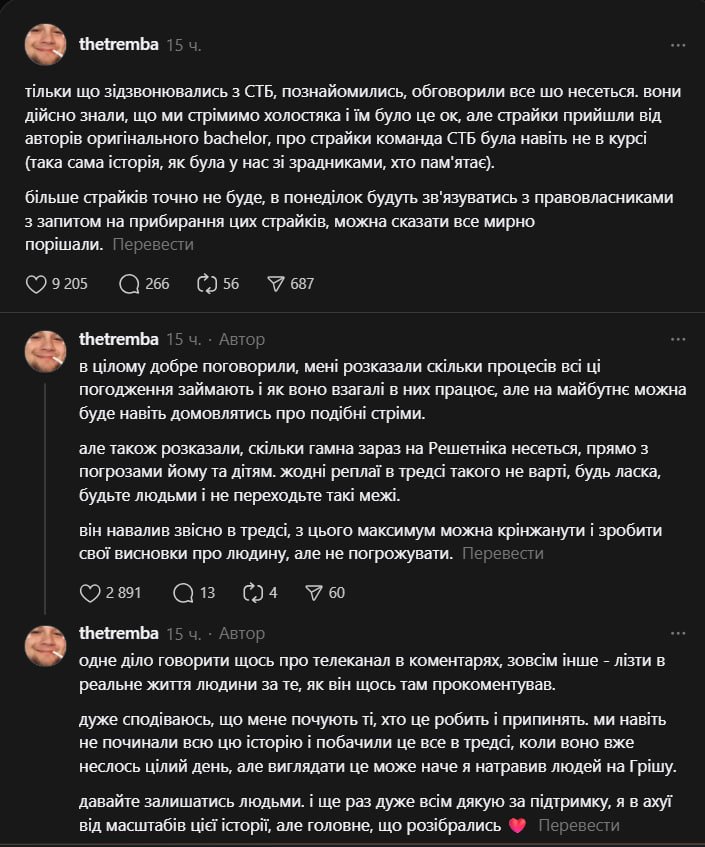Like the second post with 2 891 likes
The image size is (705, 847).
pos(90,593)
